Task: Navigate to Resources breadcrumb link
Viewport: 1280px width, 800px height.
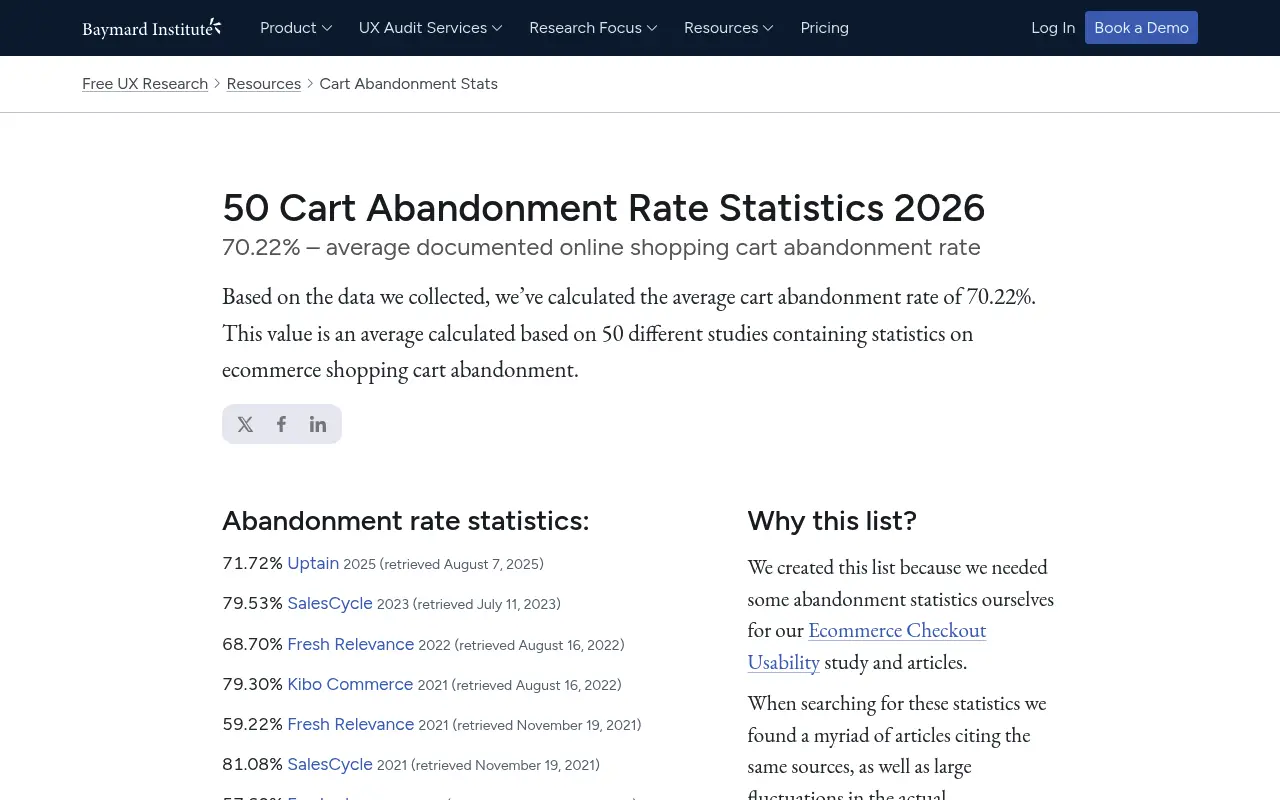Action: click(264, 84)
